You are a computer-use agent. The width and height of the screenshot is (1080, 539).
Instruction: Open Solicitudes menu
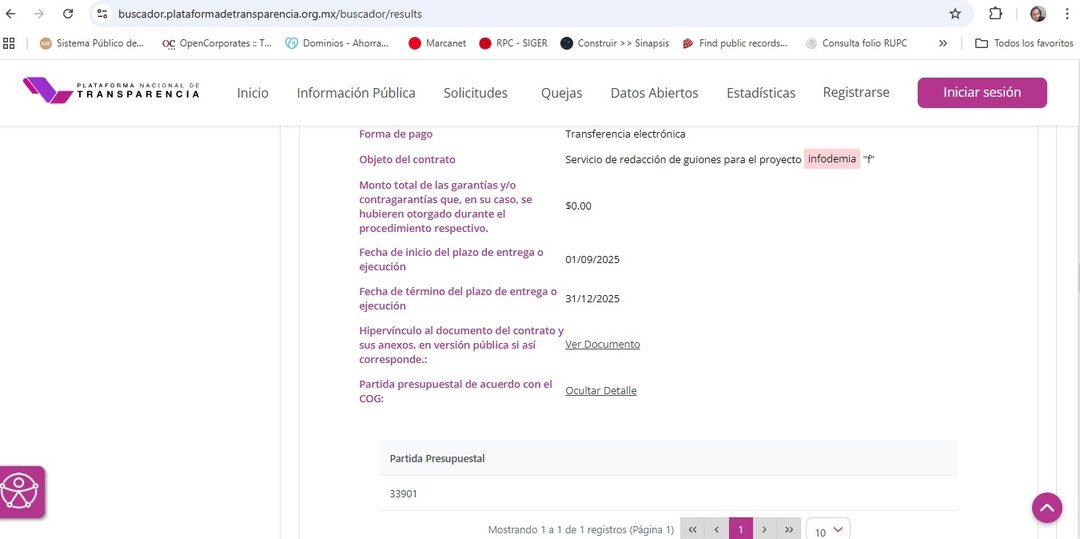(x=475, y=93)
